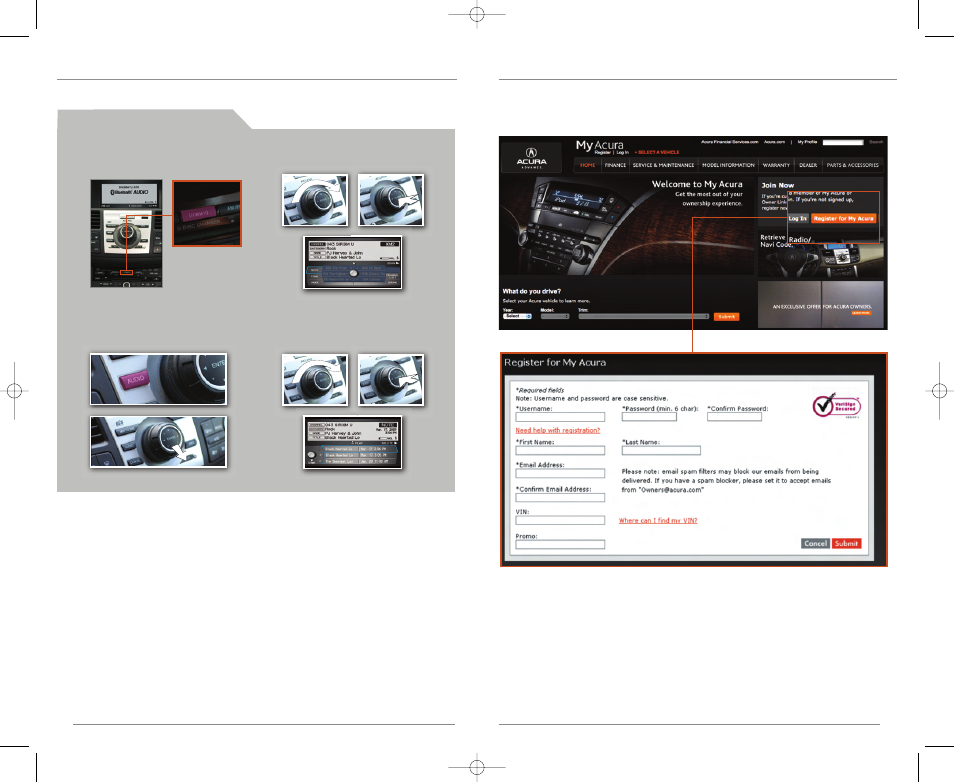Viewport: 954px width, 782px height.
Task: Click the Email Address input field
Action: [560, 473]
